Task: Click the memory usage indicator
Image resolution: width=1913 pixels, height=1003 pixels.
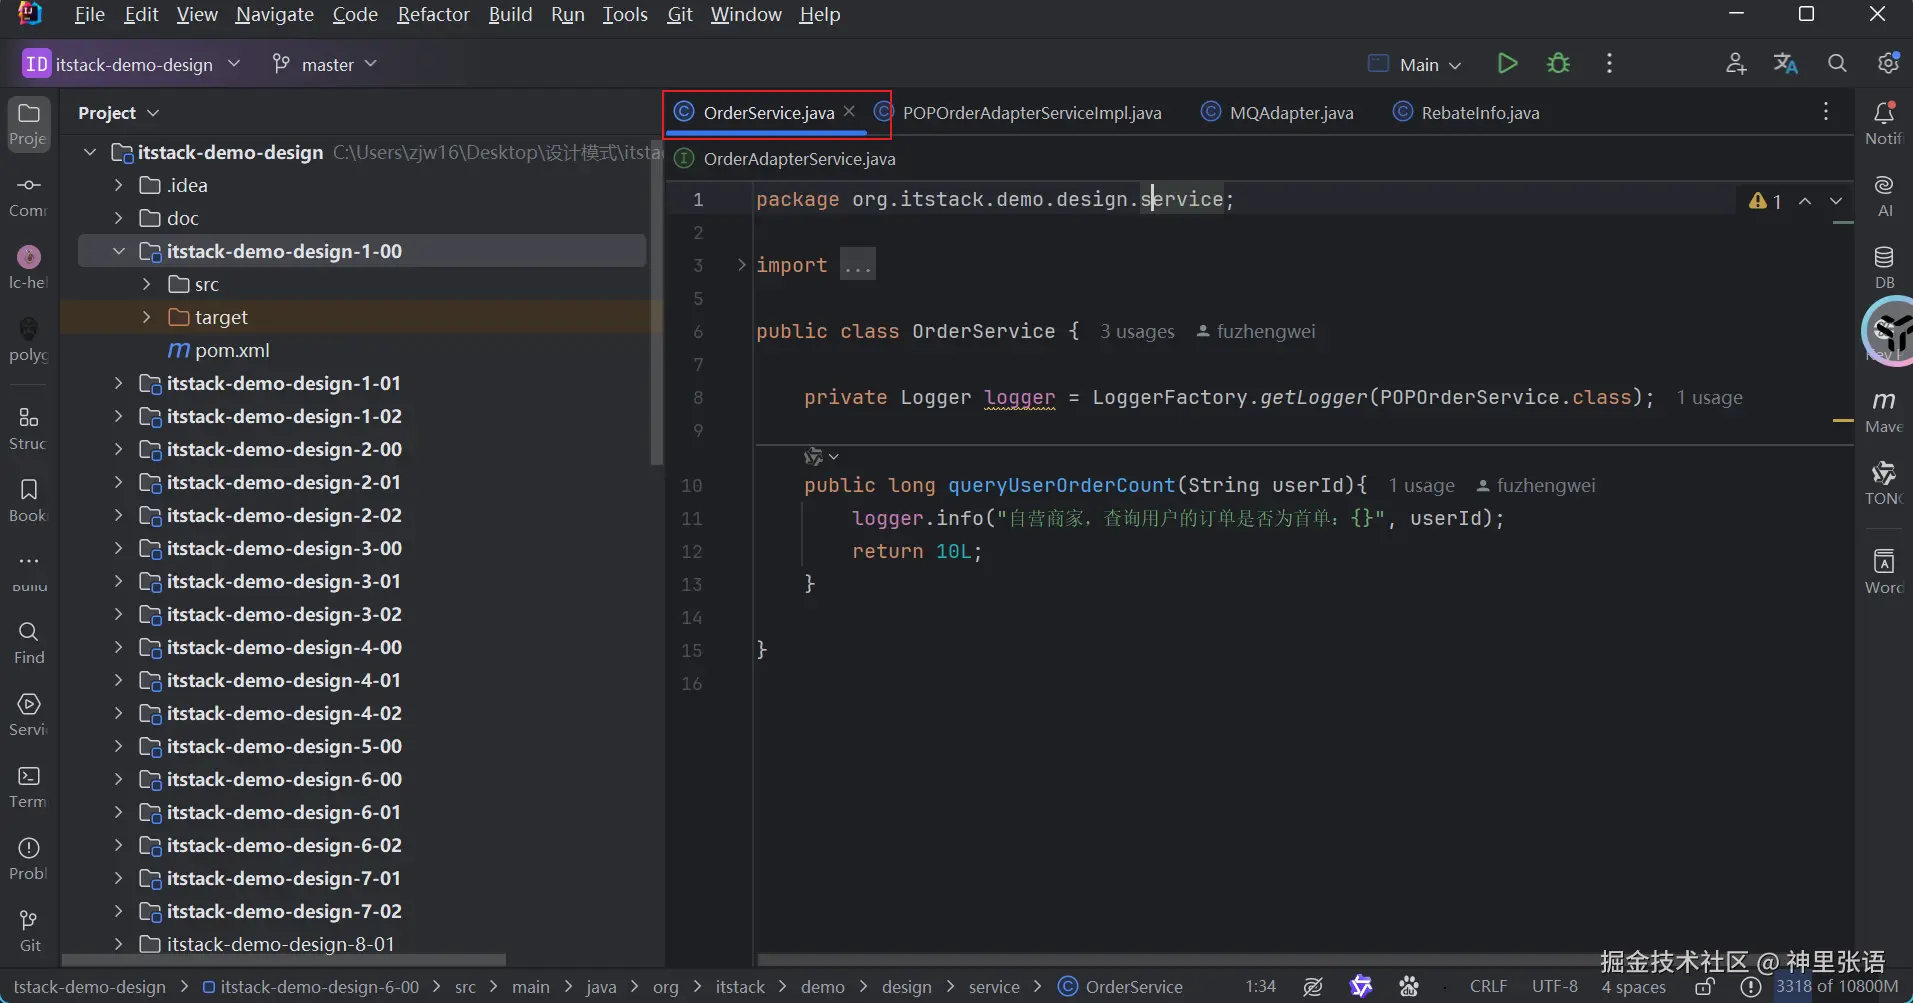Action: coord(1836,987)
